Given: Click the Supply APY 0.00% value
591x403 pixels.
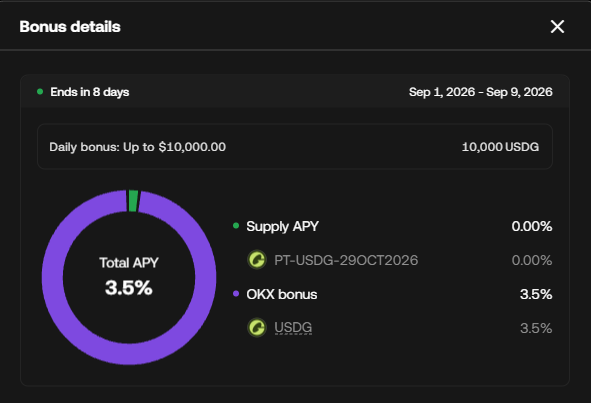Looking at the screenshot, I should tap(532, 226).
